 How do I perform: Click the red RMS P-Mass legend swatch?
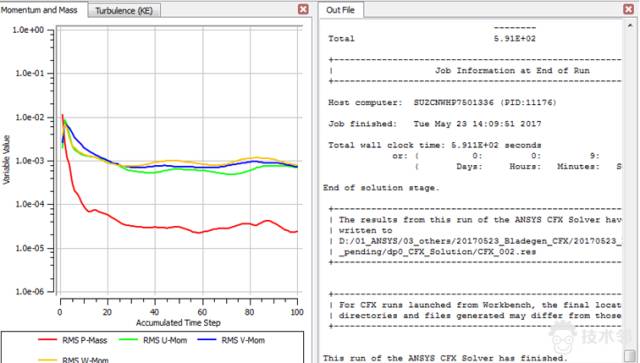[47, 340]
